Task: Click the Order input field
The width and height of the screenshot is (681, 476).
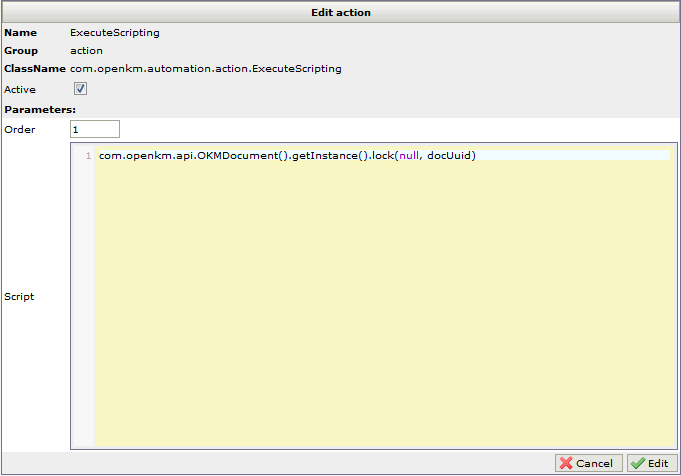Action: 95,129
